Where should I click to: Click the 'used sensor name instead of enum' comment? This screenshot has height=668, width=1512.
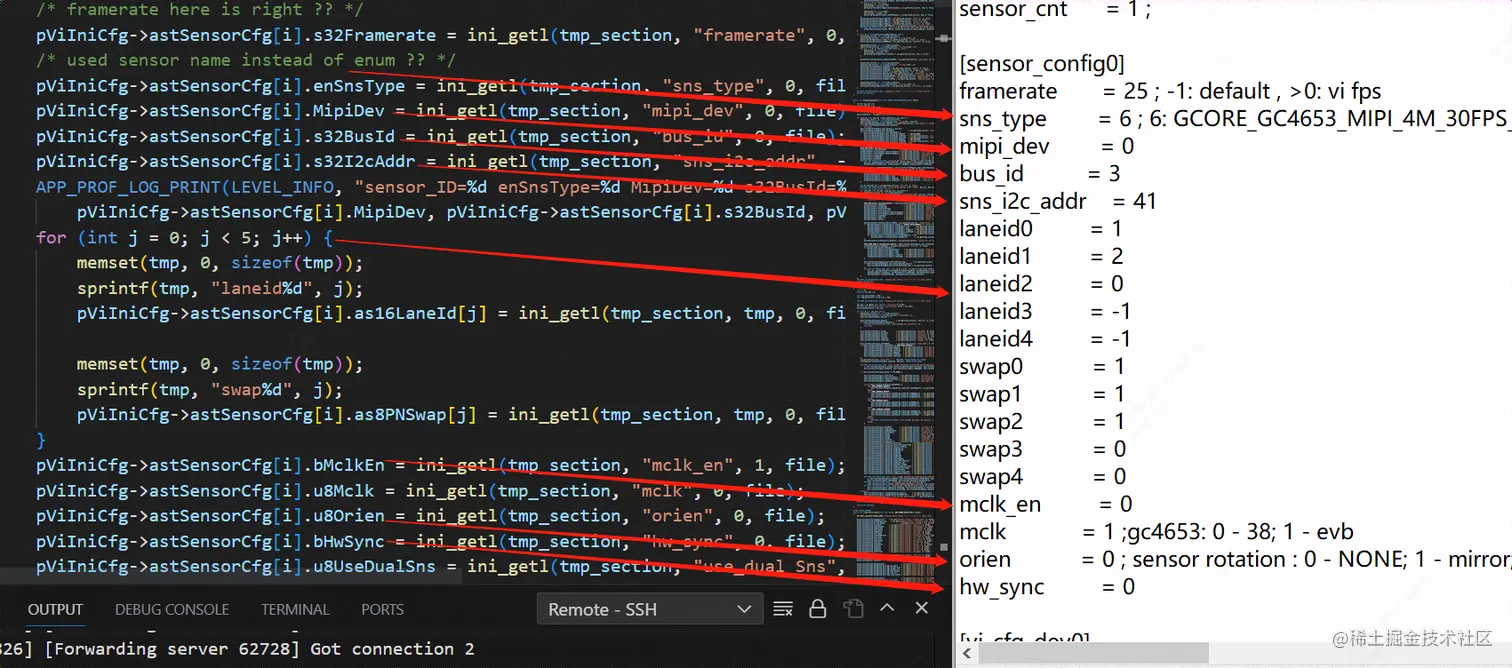click(246, 60)
